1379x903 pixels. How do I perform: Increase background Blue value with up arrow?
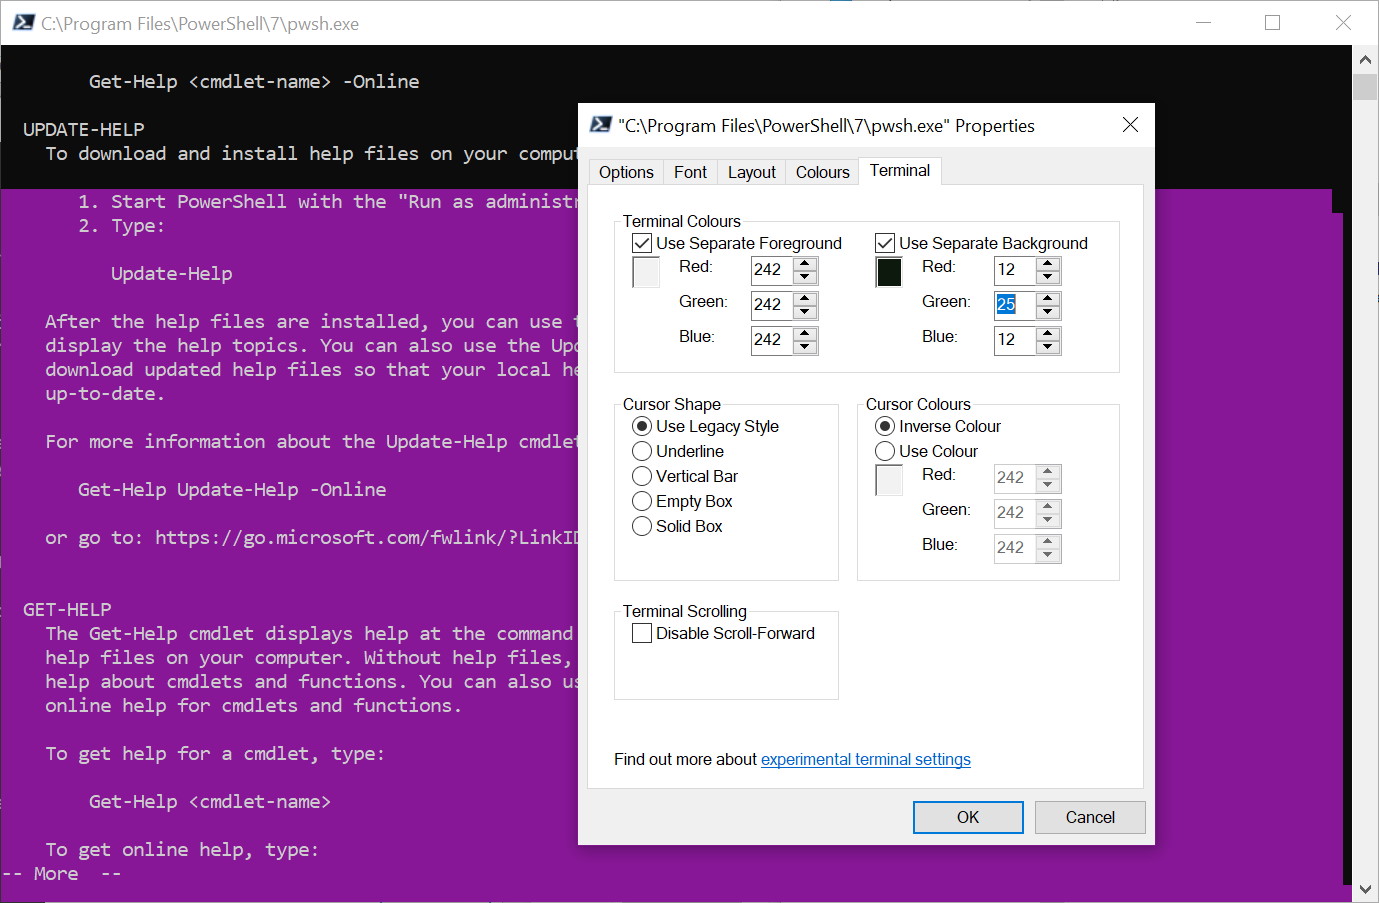[1048, 334]
